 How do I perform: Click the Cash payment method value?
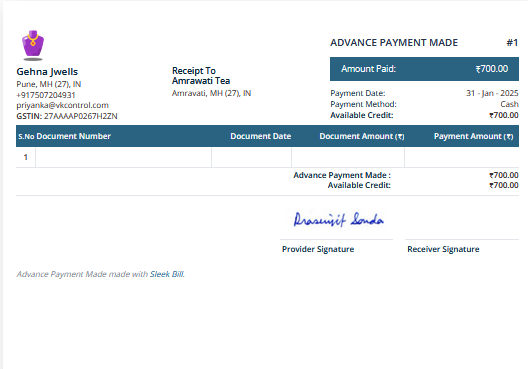(509, 104)
